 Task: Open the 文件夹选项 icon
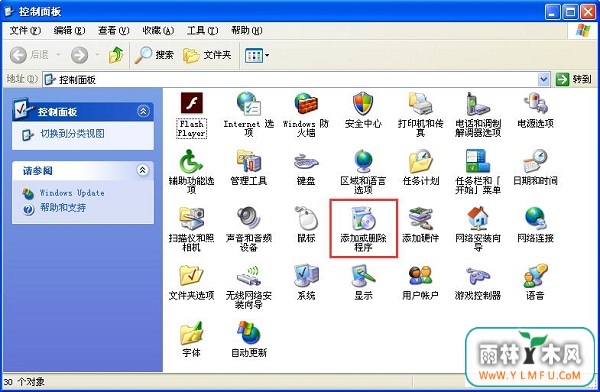[x=191, y=276]
